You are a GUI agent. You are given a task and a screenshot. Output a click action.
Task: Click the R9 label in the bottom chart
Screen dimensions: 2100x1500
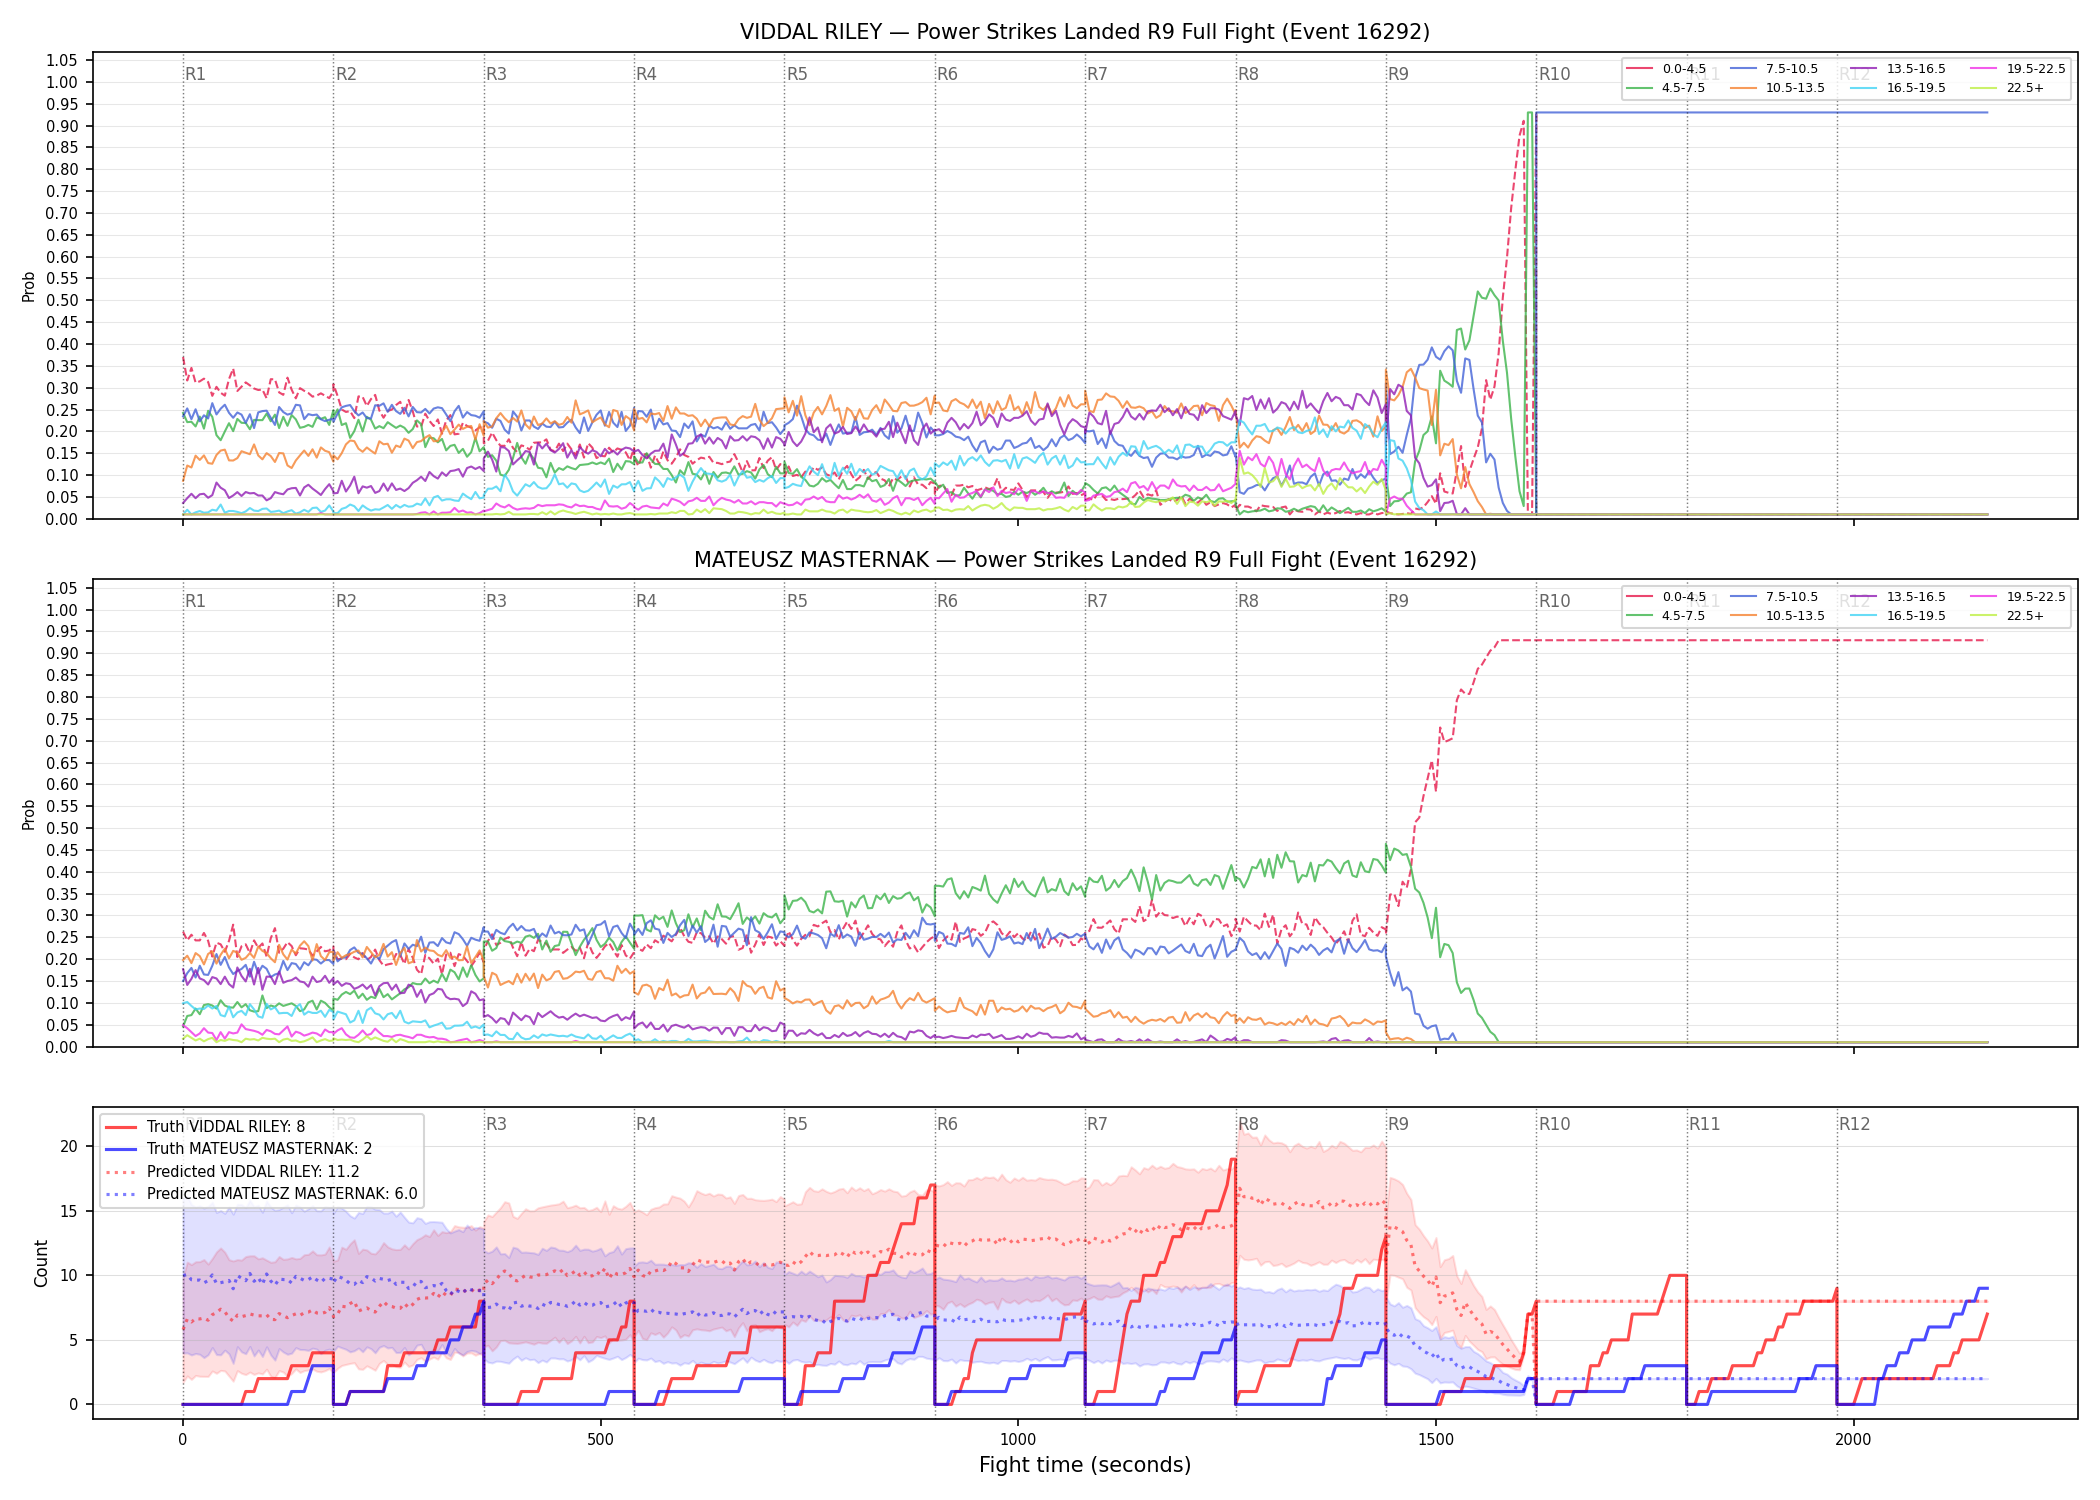click(x=1398, y=1124)
